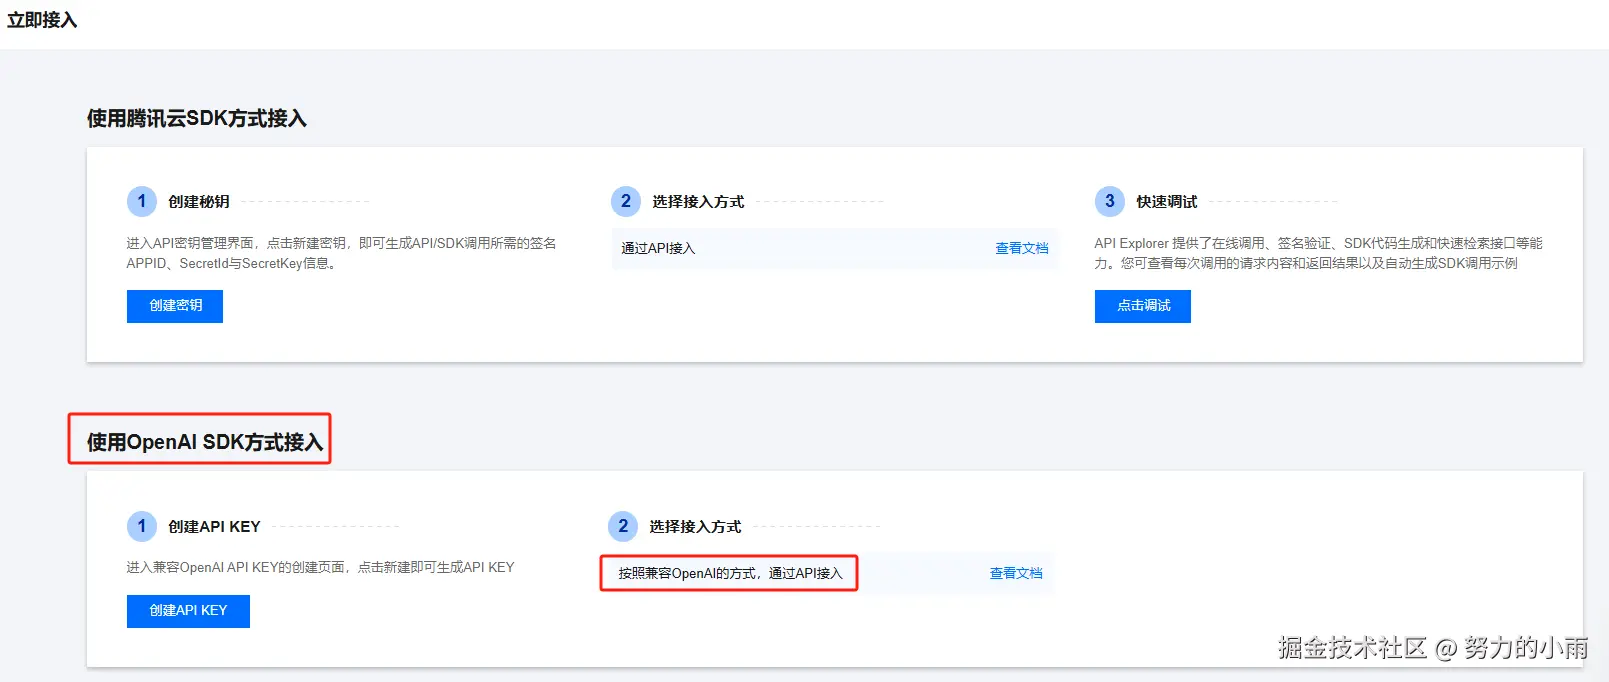The height and width of the screenshot is (682, 1609).
Task: Click the 创建秘钥 step title
Action: tap(199, 202)
